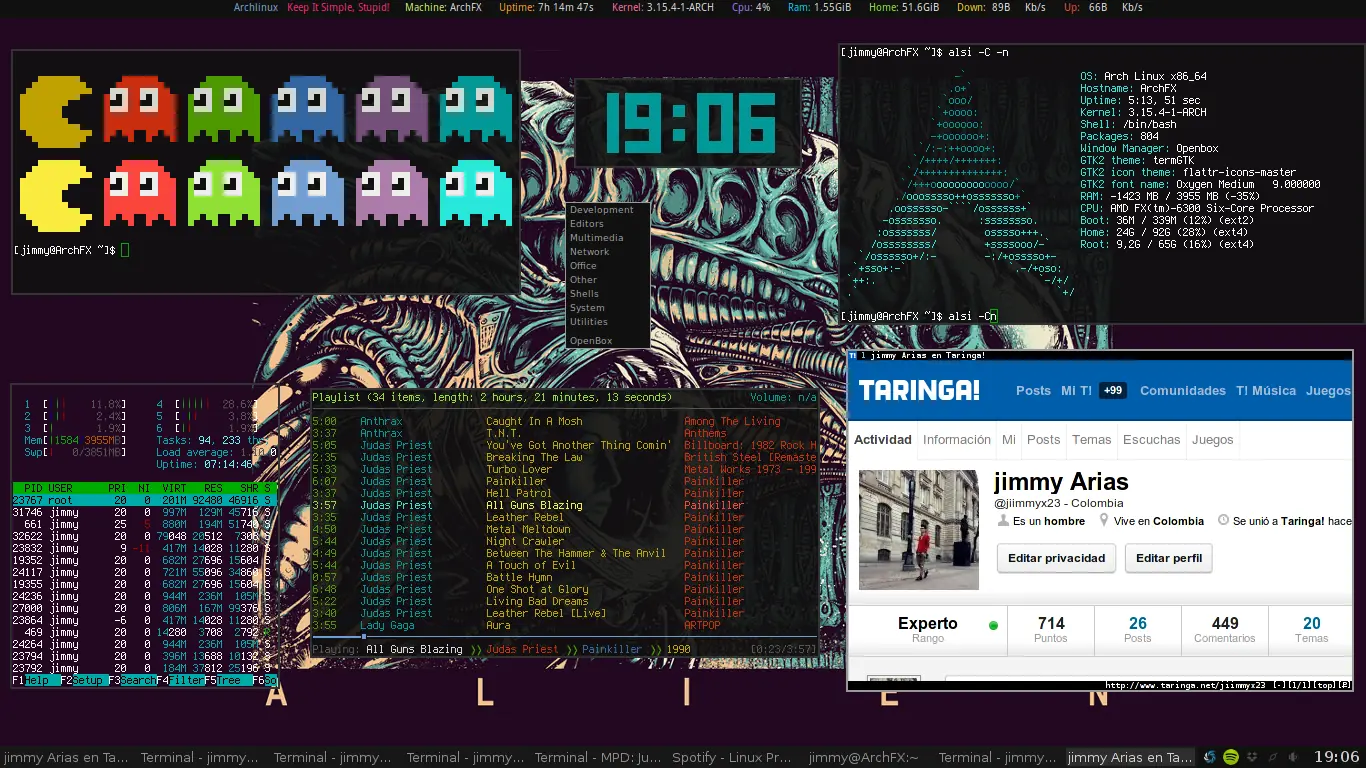
Task: Open the Temas profile tab
Action: coord(1092,439)
